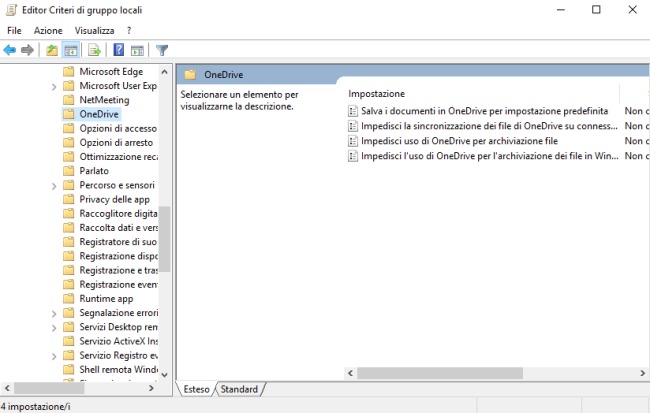Open the ? help menu
Viewport: 650px width, 413px height.
(129, 30)
